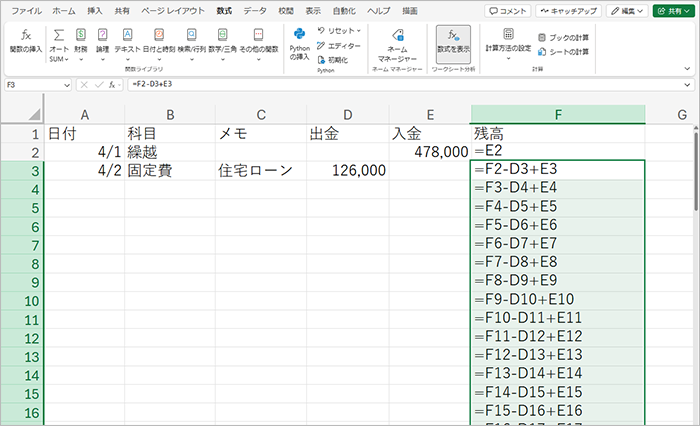Select cell containing 478,000

430,152
